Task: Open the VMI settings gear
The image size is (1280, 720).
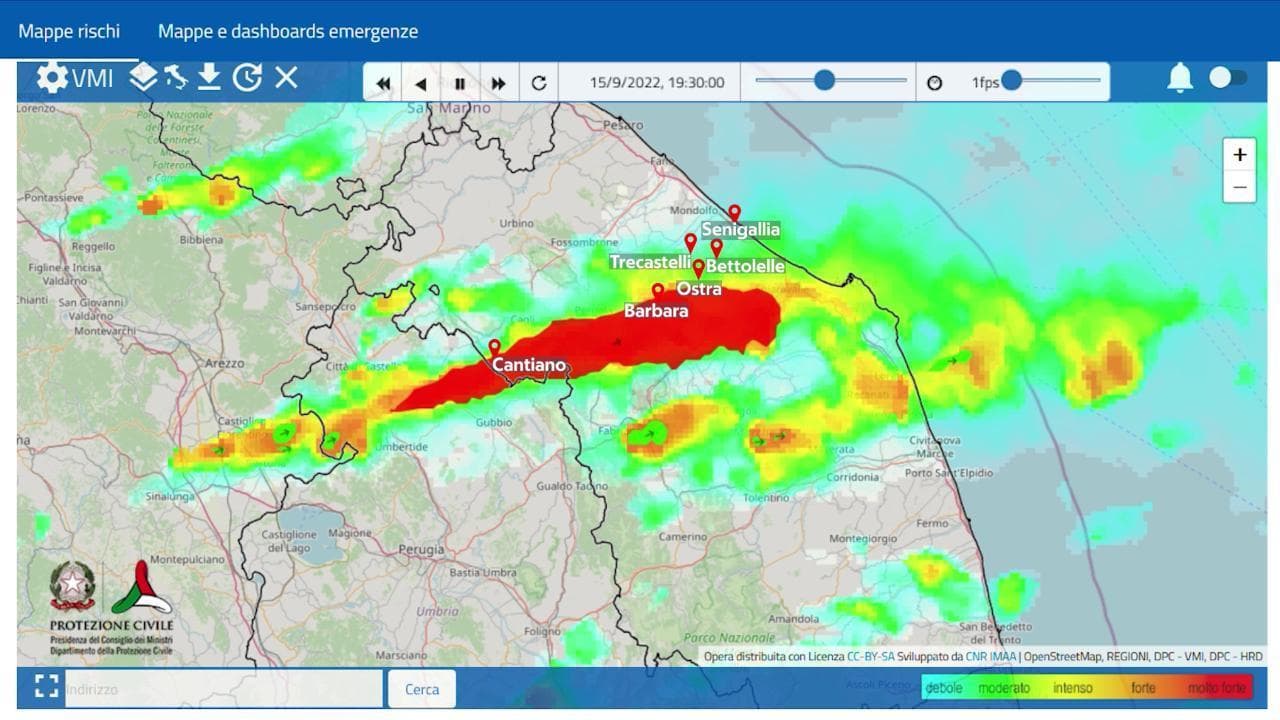Action: click(x=52, y=77)
